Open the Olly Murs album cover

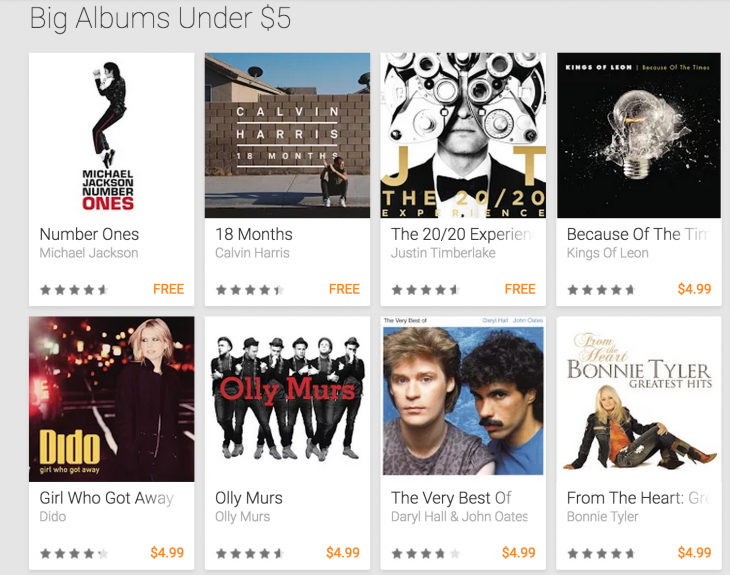(287, 399)
